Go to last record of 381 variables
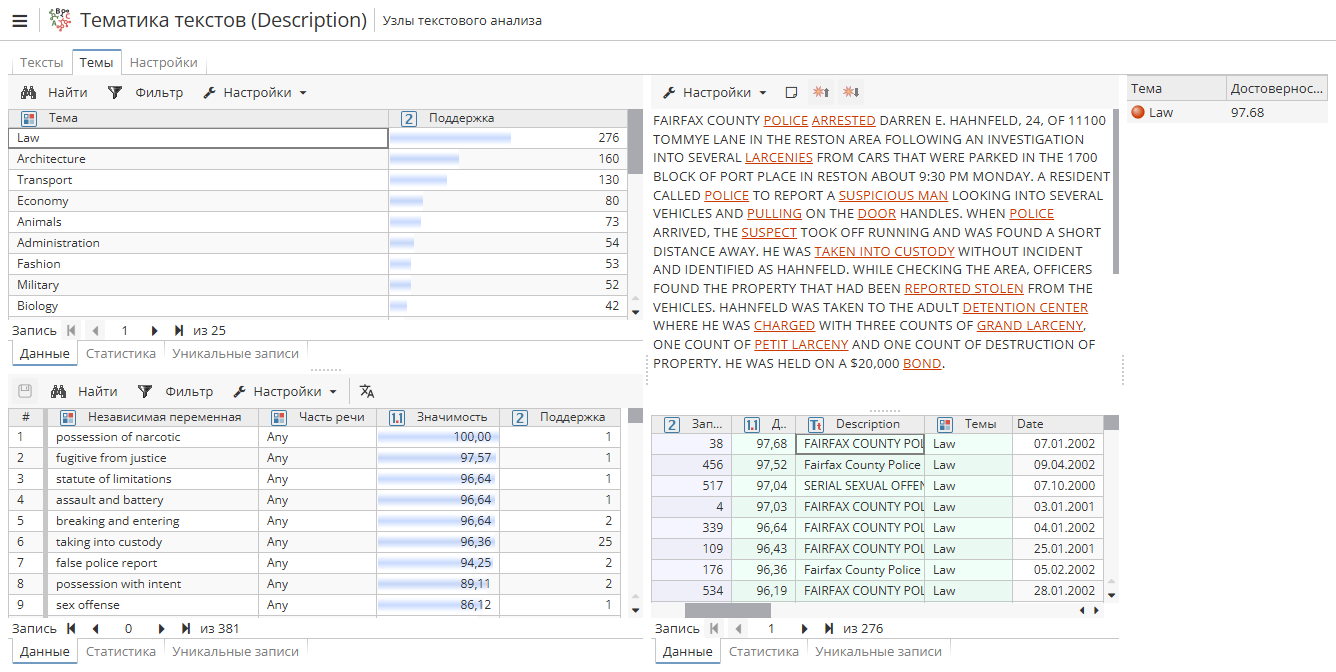1336x672 pixels. pos(186,629)
